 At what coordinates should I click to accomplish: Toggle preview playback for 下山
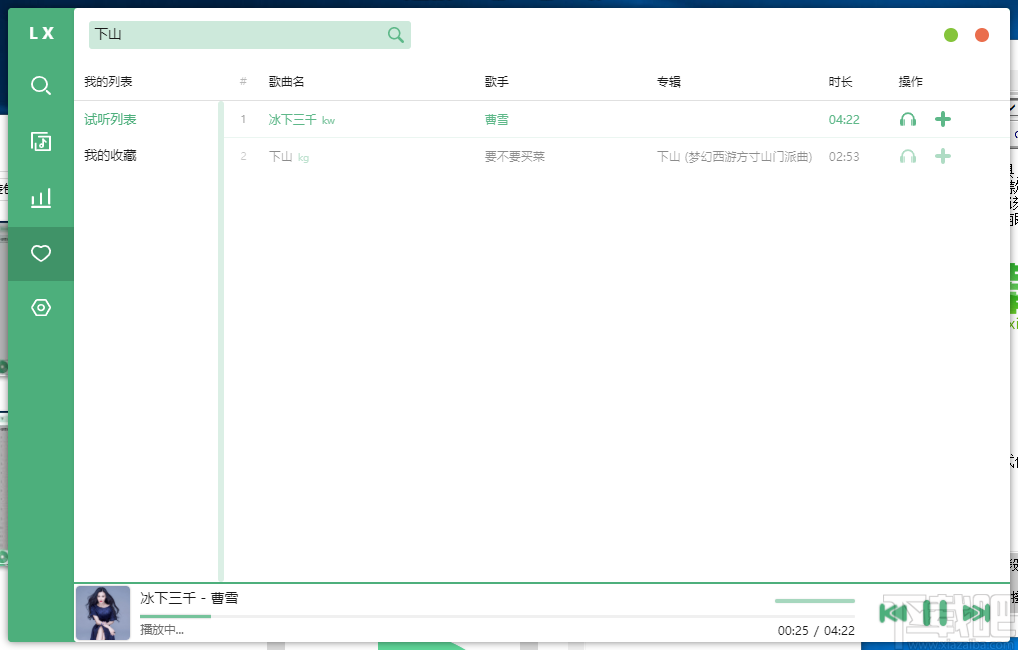pos(908,156)
